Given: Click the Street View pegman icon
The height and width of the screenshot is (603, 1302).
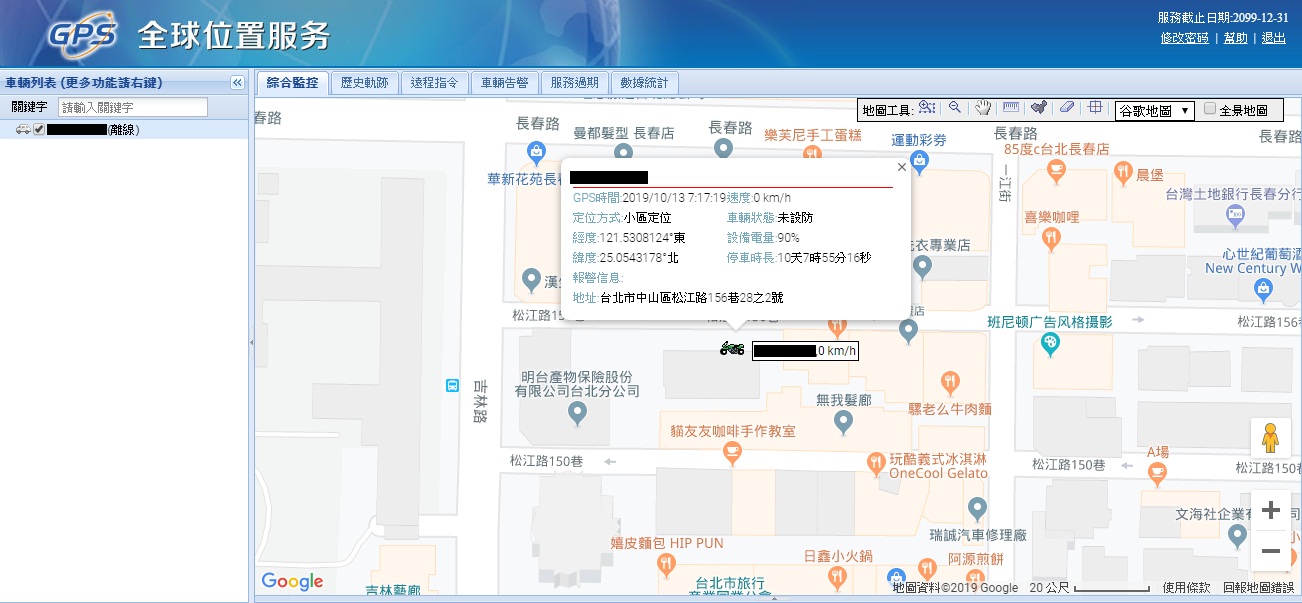Looking at the screenshot, I should click(1270, 438).
